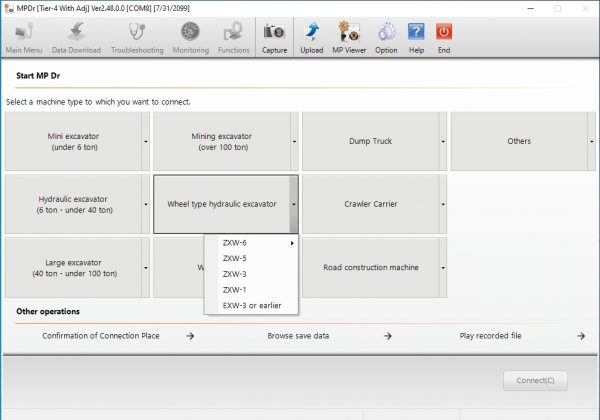Choose the Crawler Carrier machine type
This screenshot has height=420, width=600.
click(370, 204)
